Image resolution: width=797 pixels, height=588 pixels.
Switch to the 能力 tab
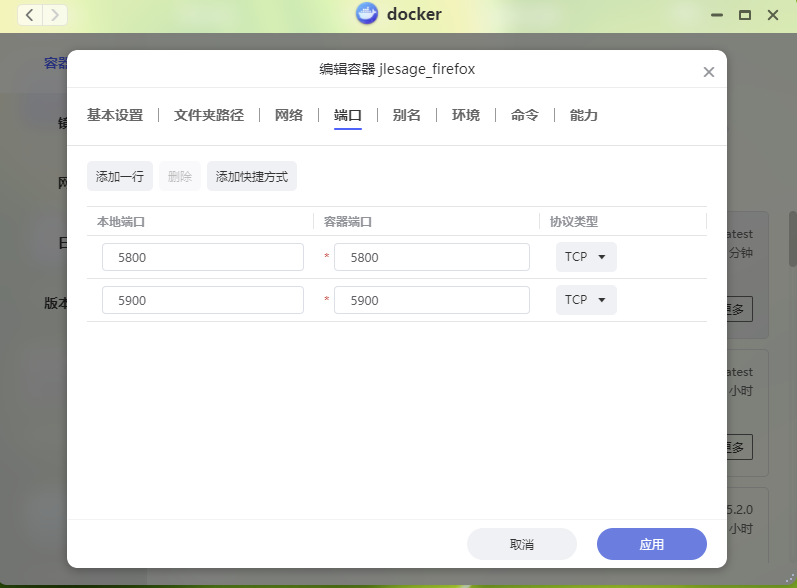tap(584, 115)
